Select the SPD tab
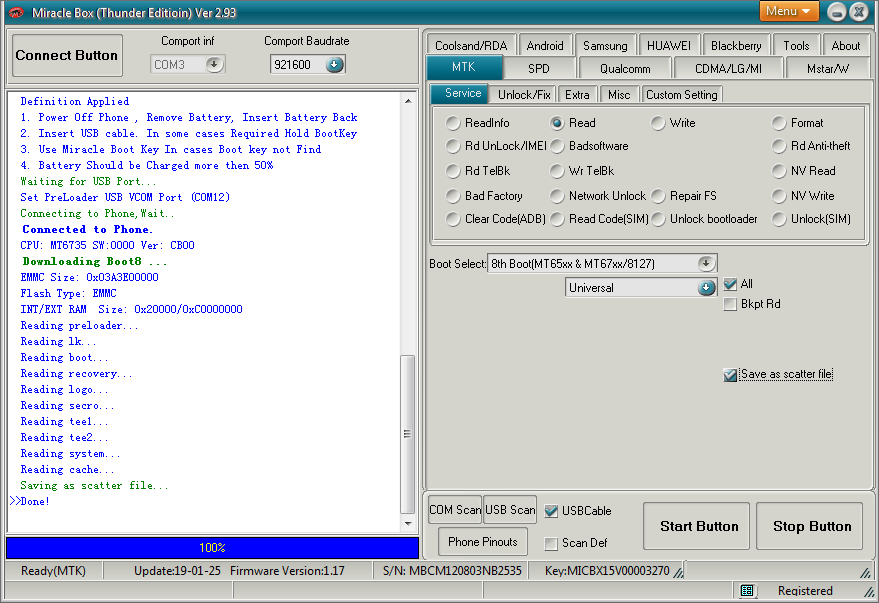This screenshot has width=879, height=603. click(x=539, y=68)
